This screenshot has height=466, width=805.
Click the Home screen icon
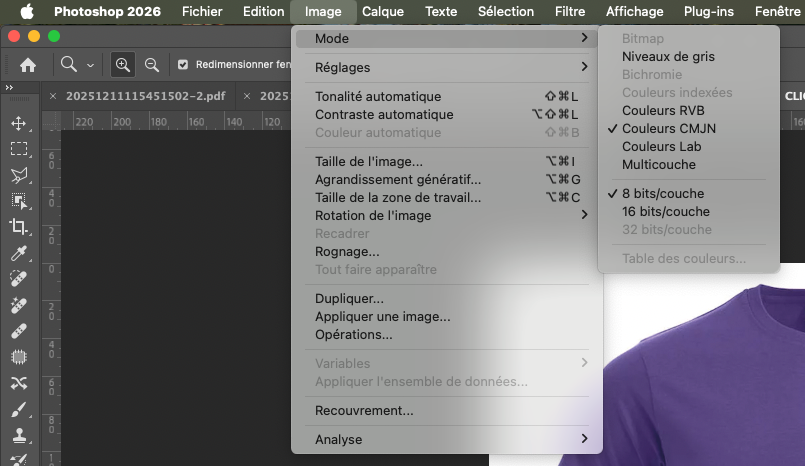point(28,65)
